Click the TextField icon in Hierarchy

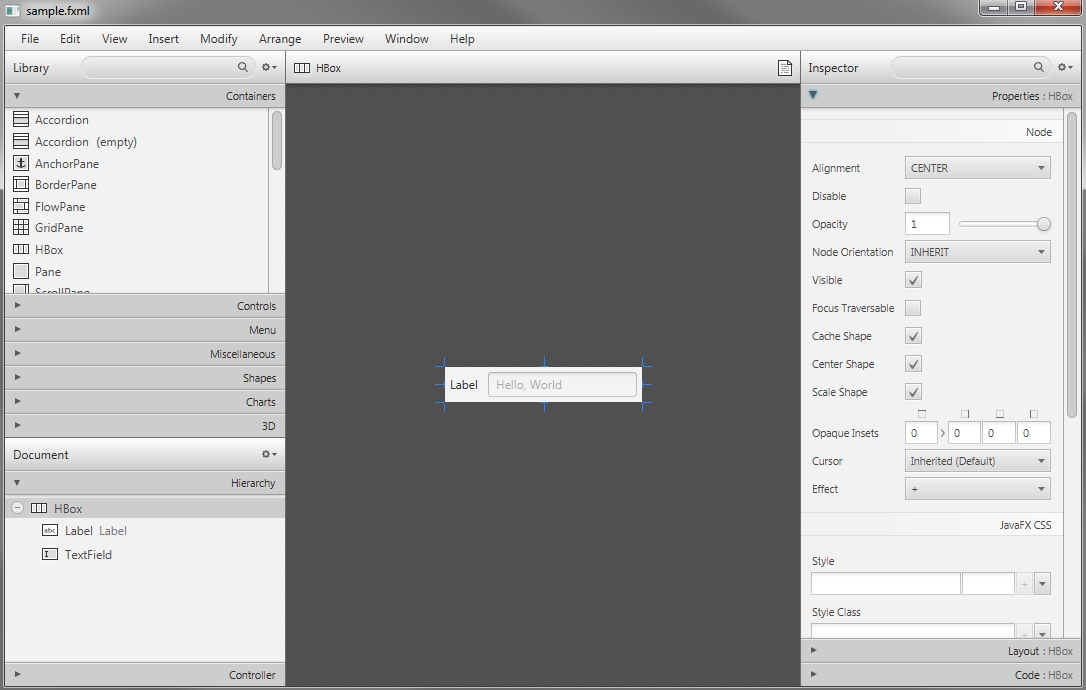50,554
